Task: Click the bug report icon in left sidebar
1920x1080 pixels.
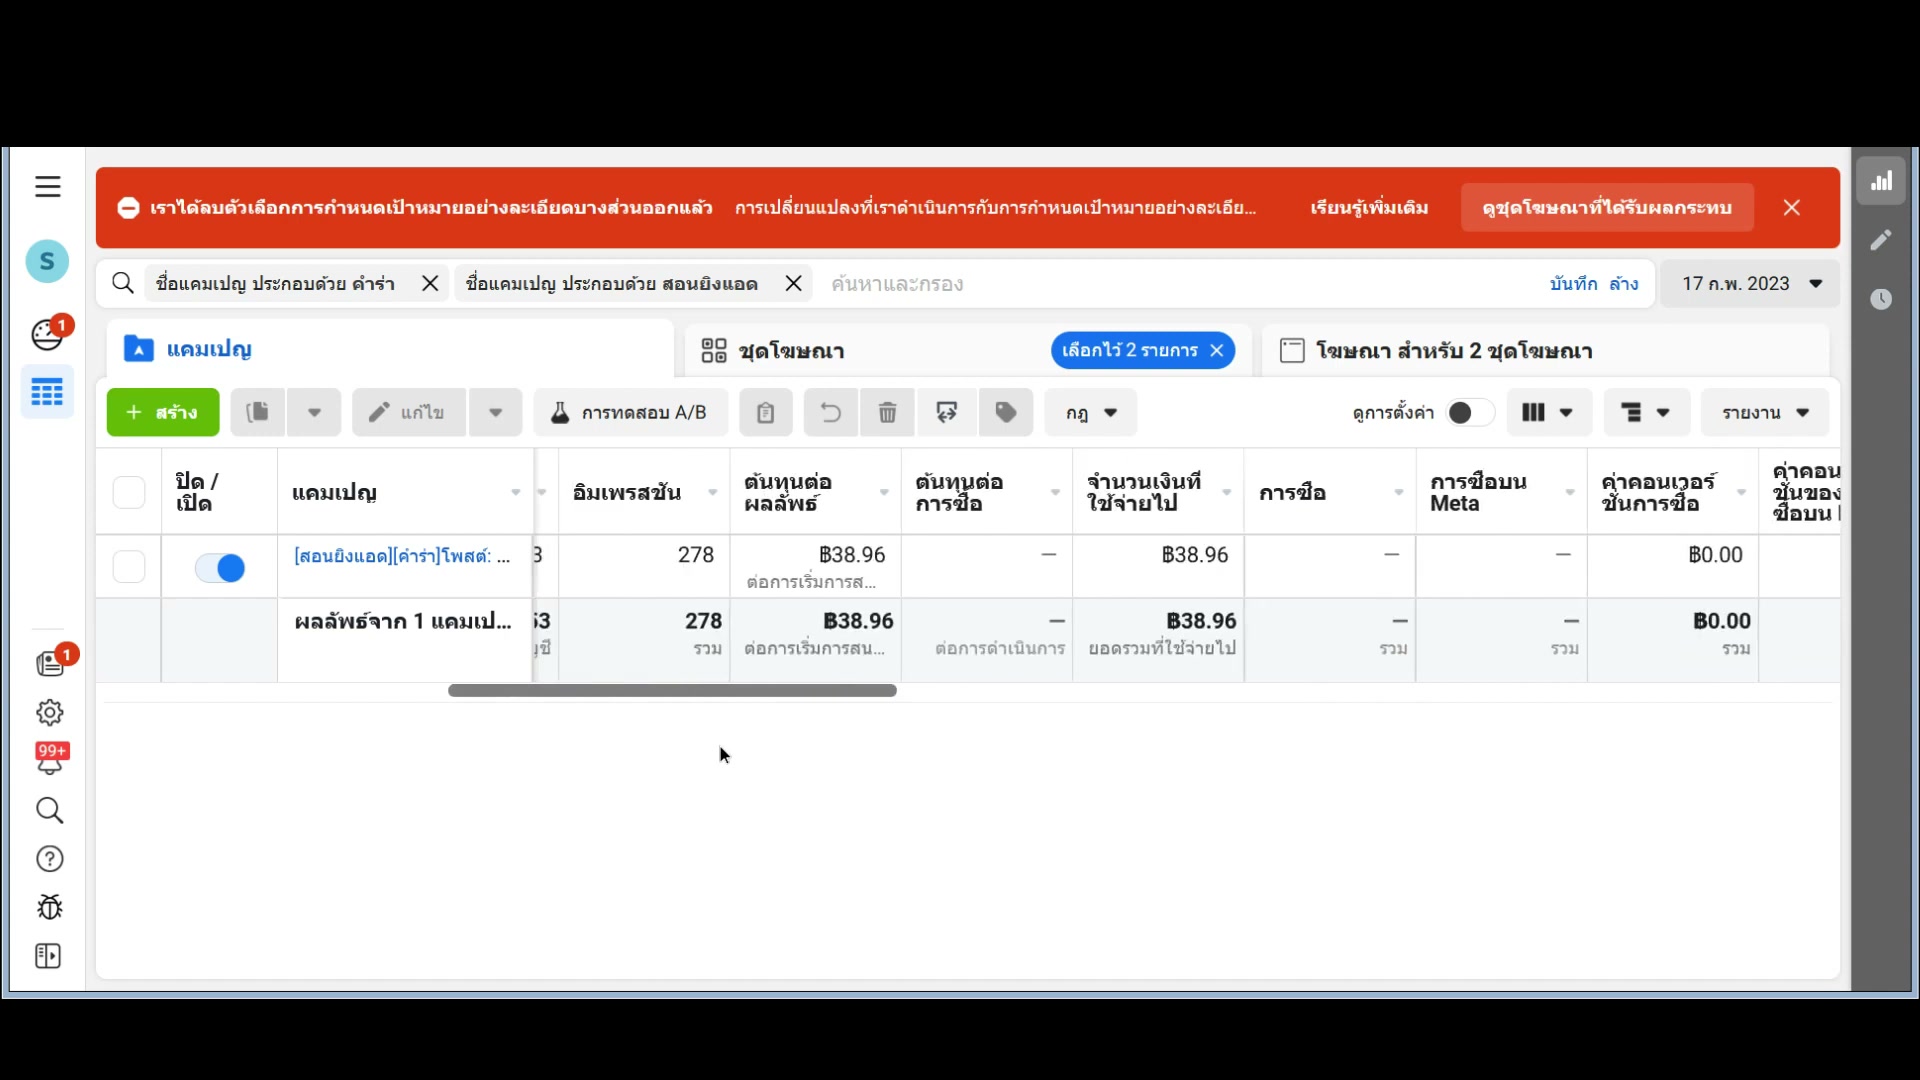Action: pos(49,907)
